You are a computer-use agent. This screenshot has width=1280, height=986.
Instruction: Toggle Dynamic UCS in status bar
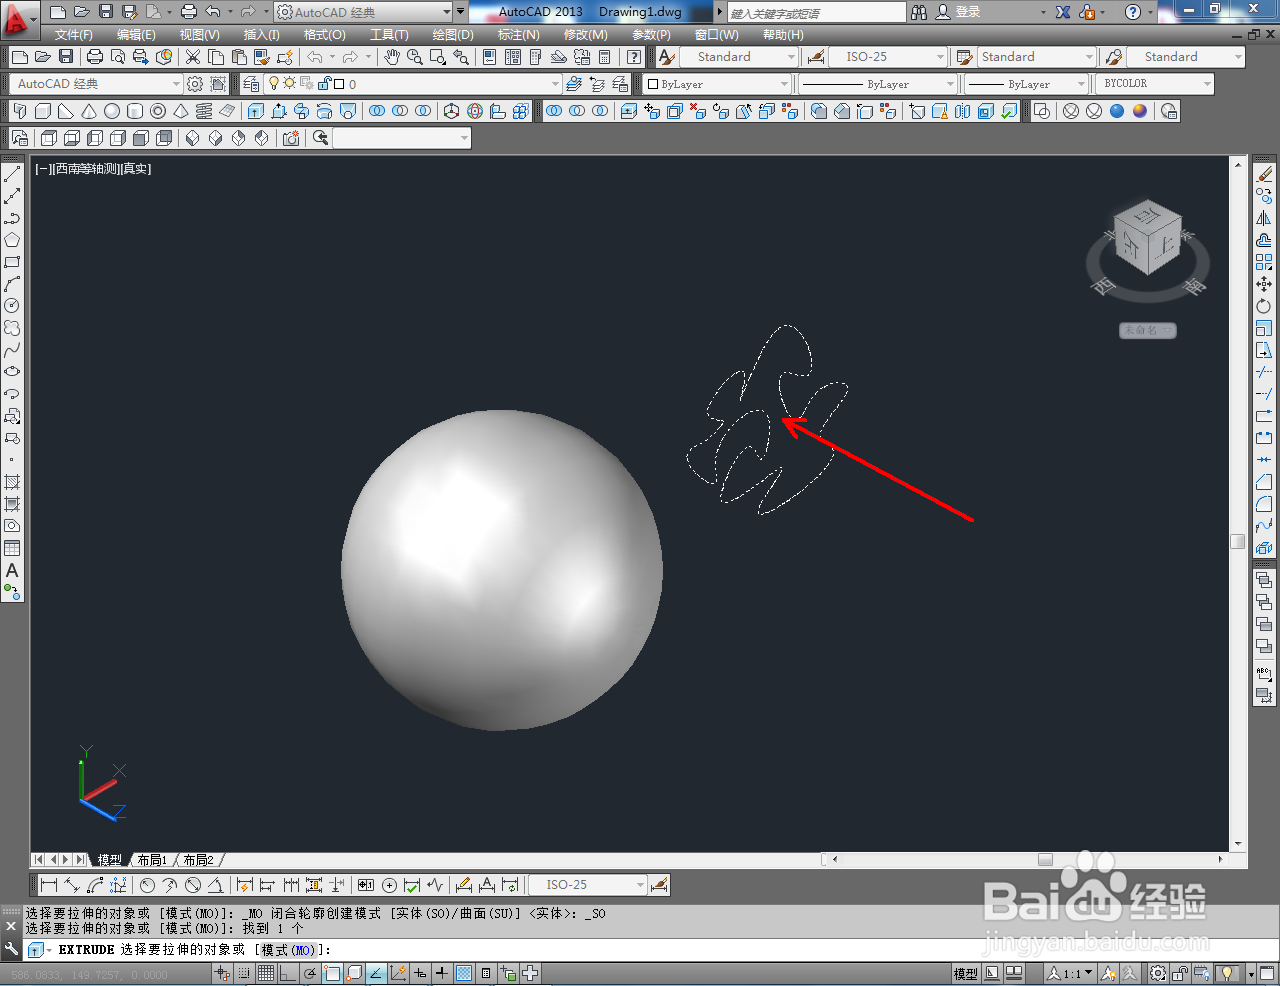(399, 973)
